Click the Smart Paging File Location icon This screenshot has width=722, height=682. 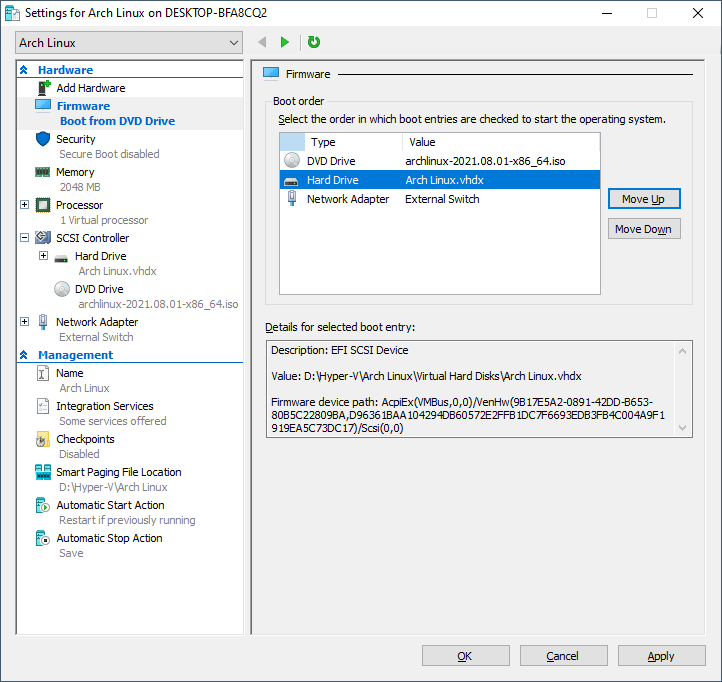43,472
